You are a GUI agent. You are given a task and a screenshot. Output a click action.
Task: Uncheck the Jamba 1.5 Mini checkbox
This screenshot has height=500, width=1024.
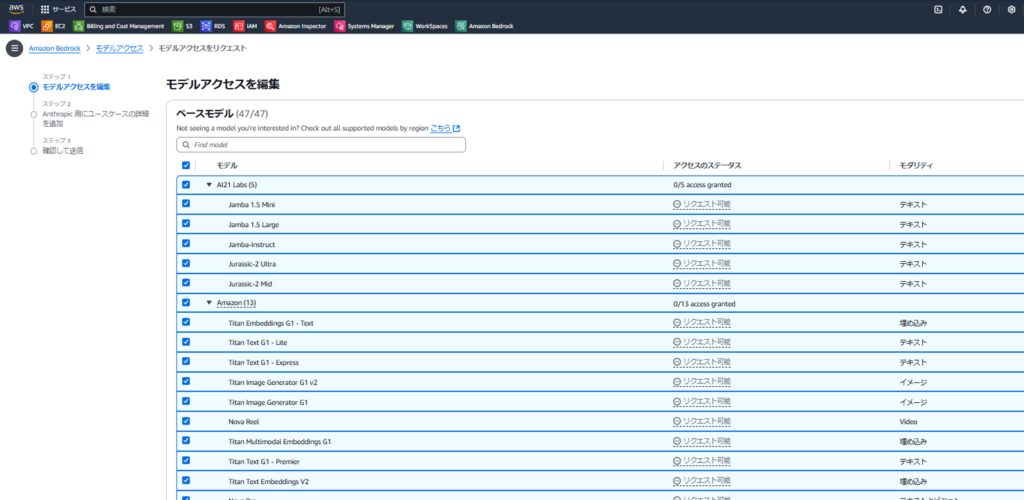point(186,204)
